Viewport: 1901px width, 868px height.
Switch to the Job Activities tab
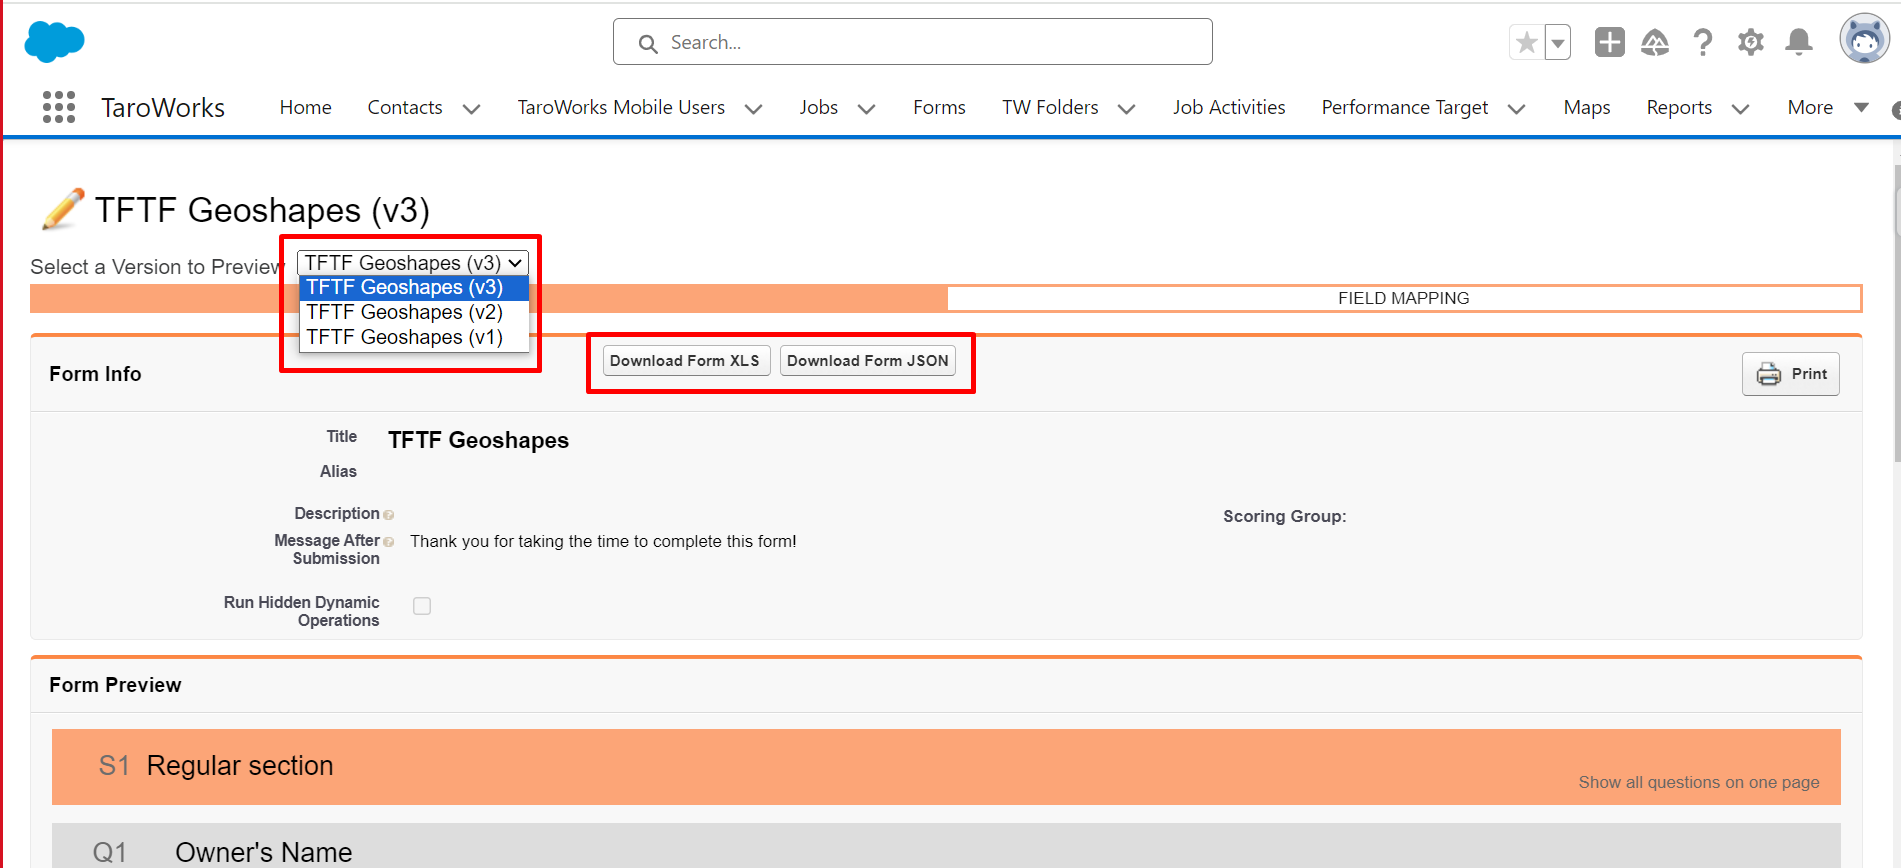tap(1229, 107)
